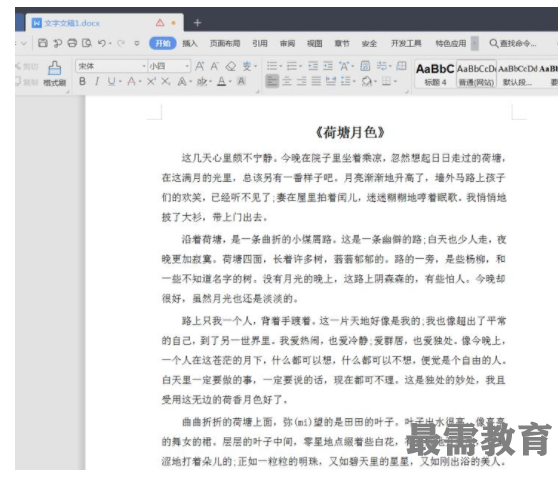558x479 pixels.
Task: Open Print Preview icon
Action: pos(87,43)
